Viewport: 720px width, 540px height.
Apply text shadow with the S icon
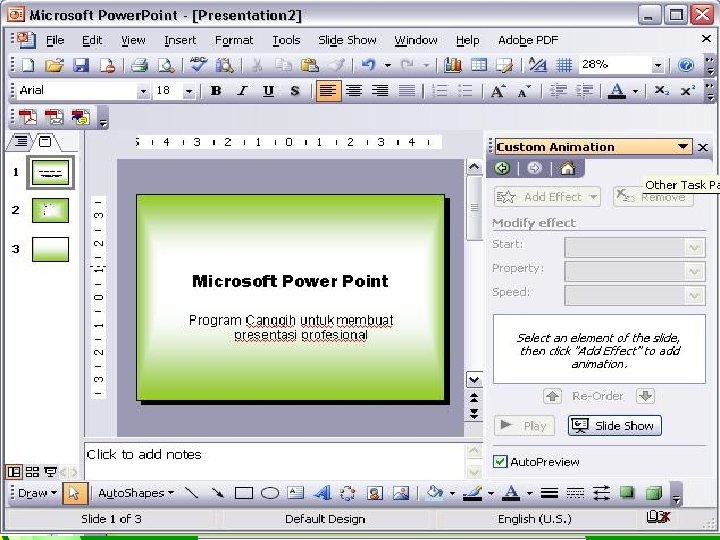[295, 91]
